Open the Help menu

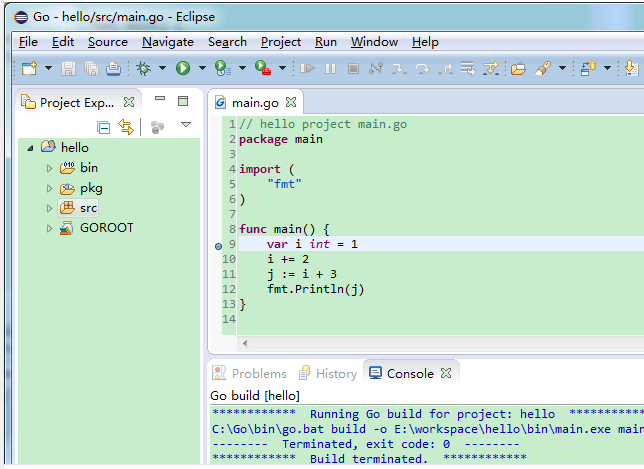(425, 42)
